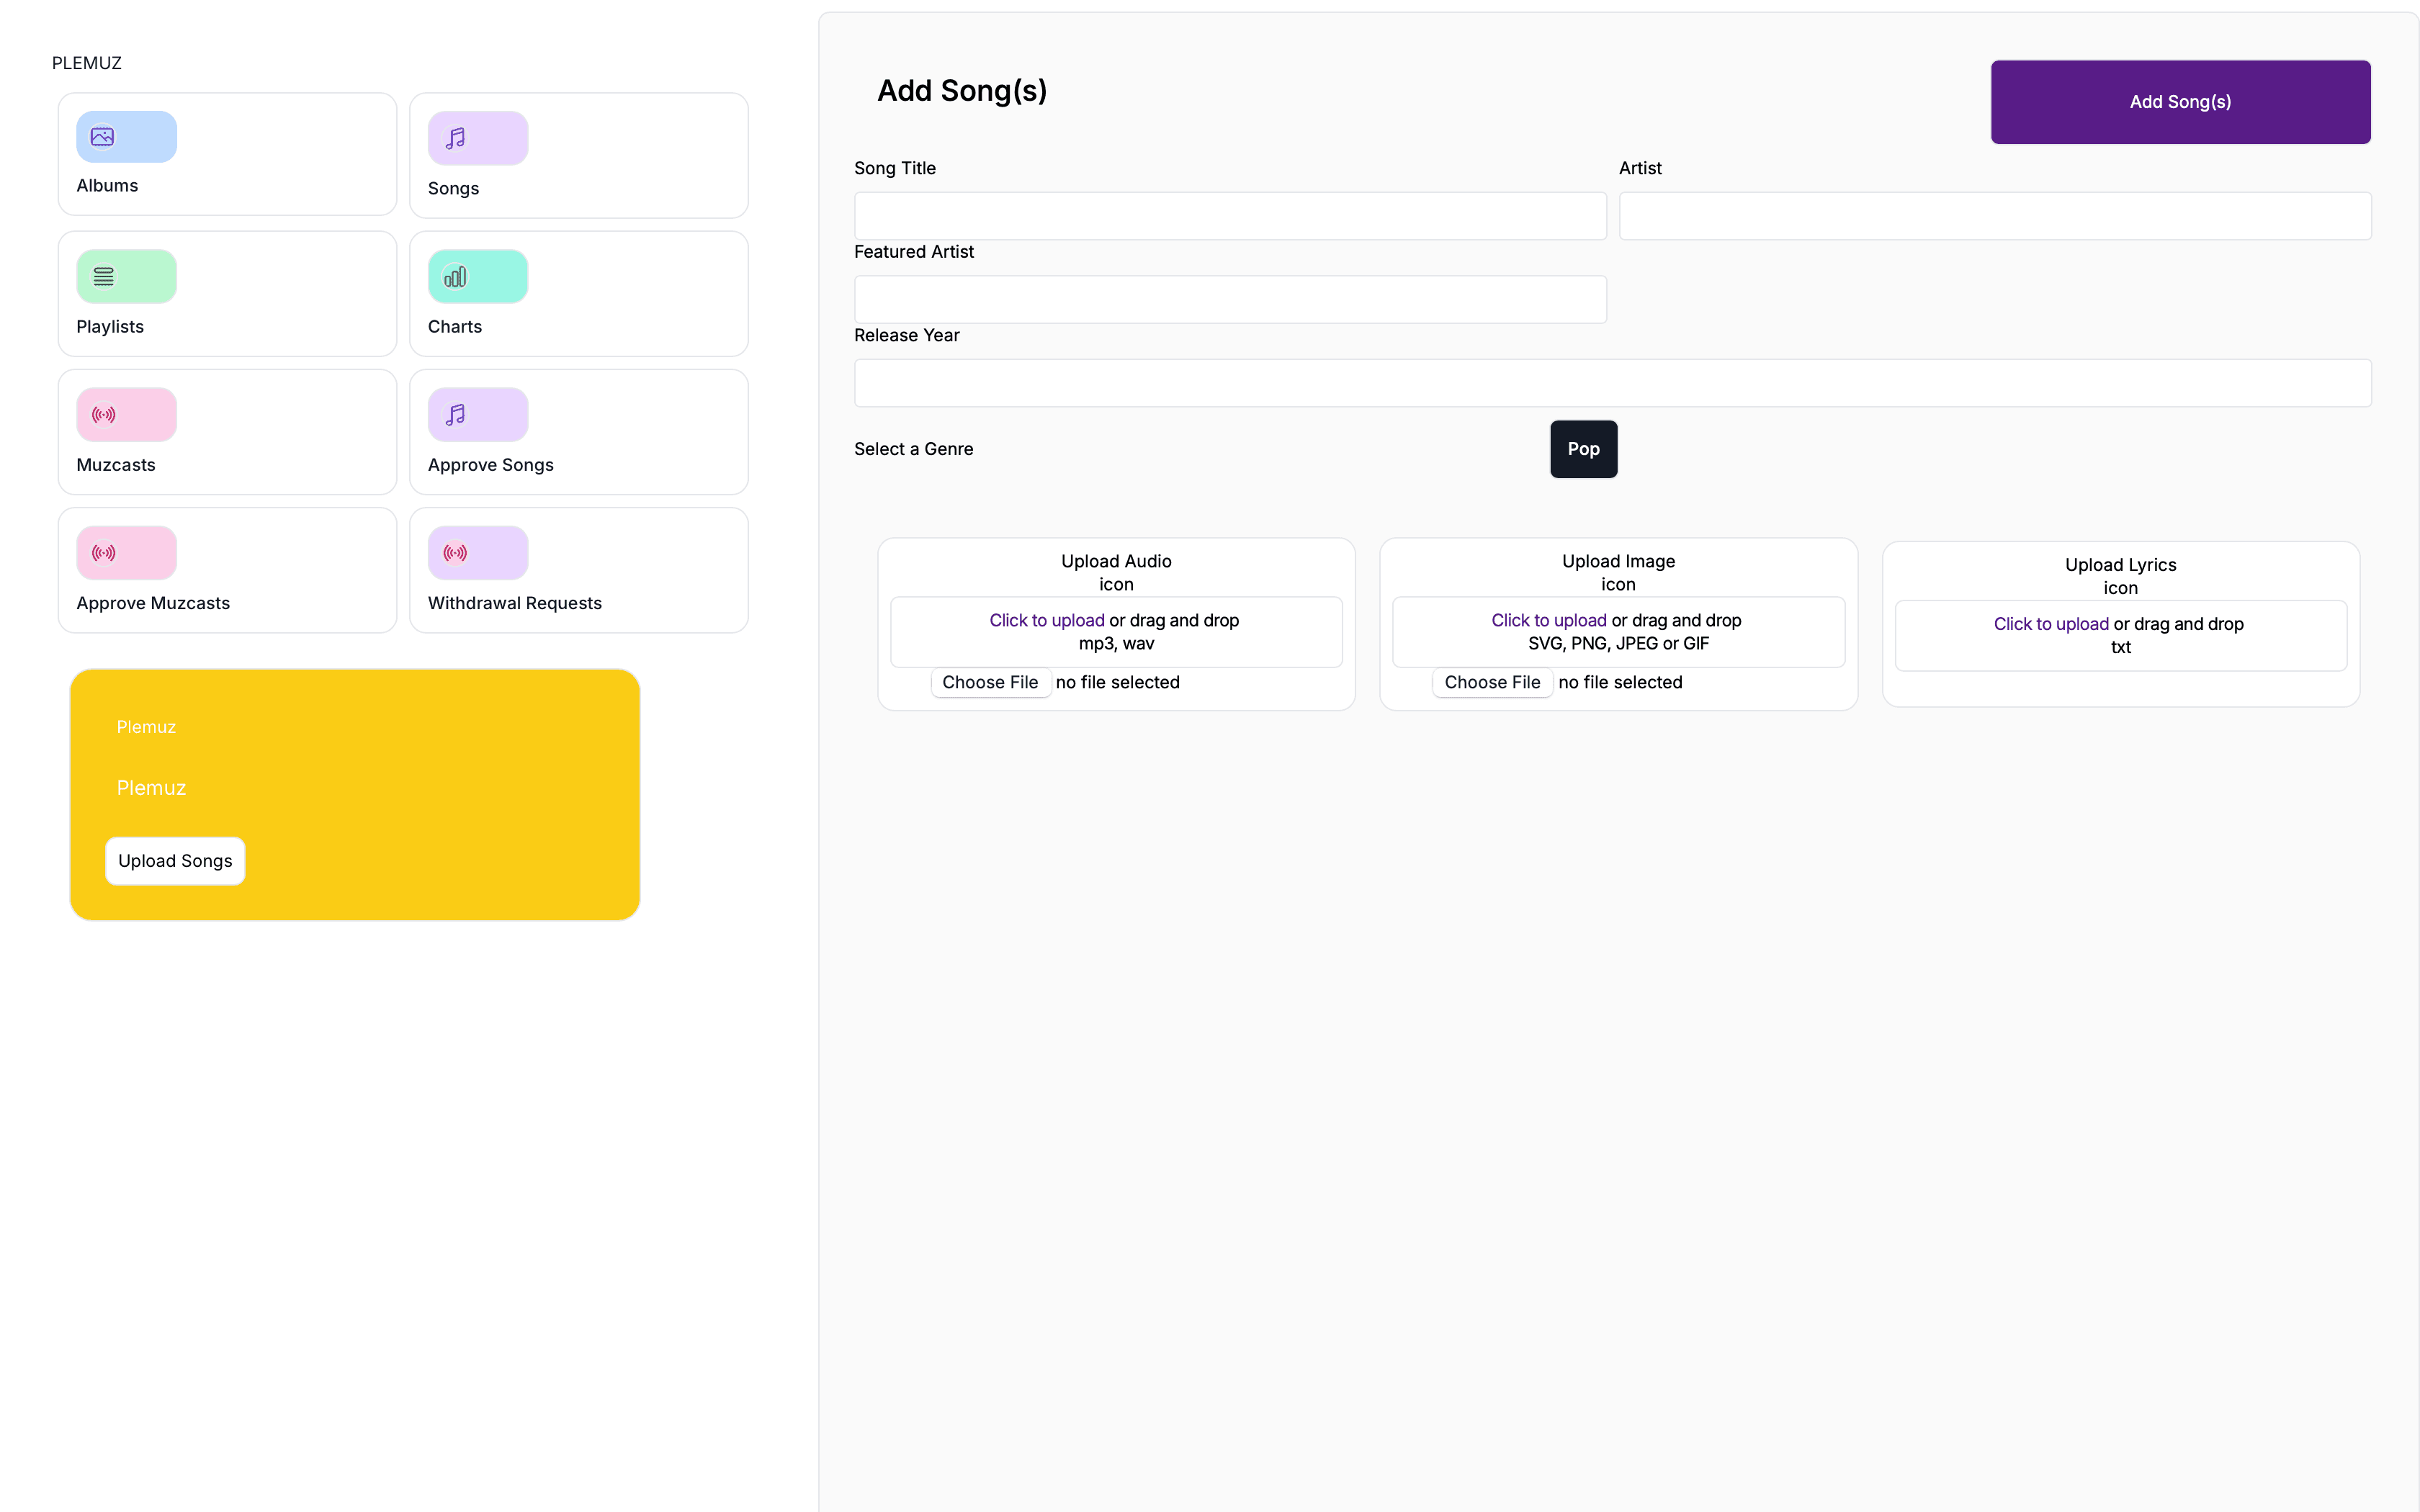Viewport: 2420px width, 1512px height.
Task: Choose File for image upload
Action: tap(1492, 682)
